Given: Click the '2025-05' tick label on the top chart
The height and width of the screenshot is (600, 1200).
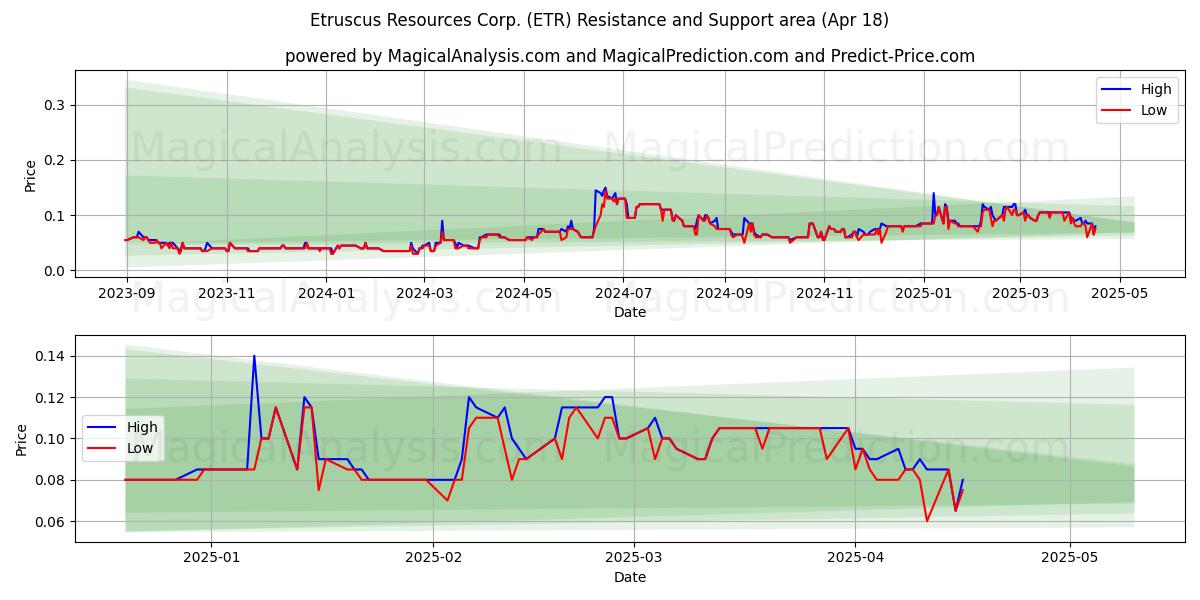Looking at the screenshot, I should tap(1121, 293).
